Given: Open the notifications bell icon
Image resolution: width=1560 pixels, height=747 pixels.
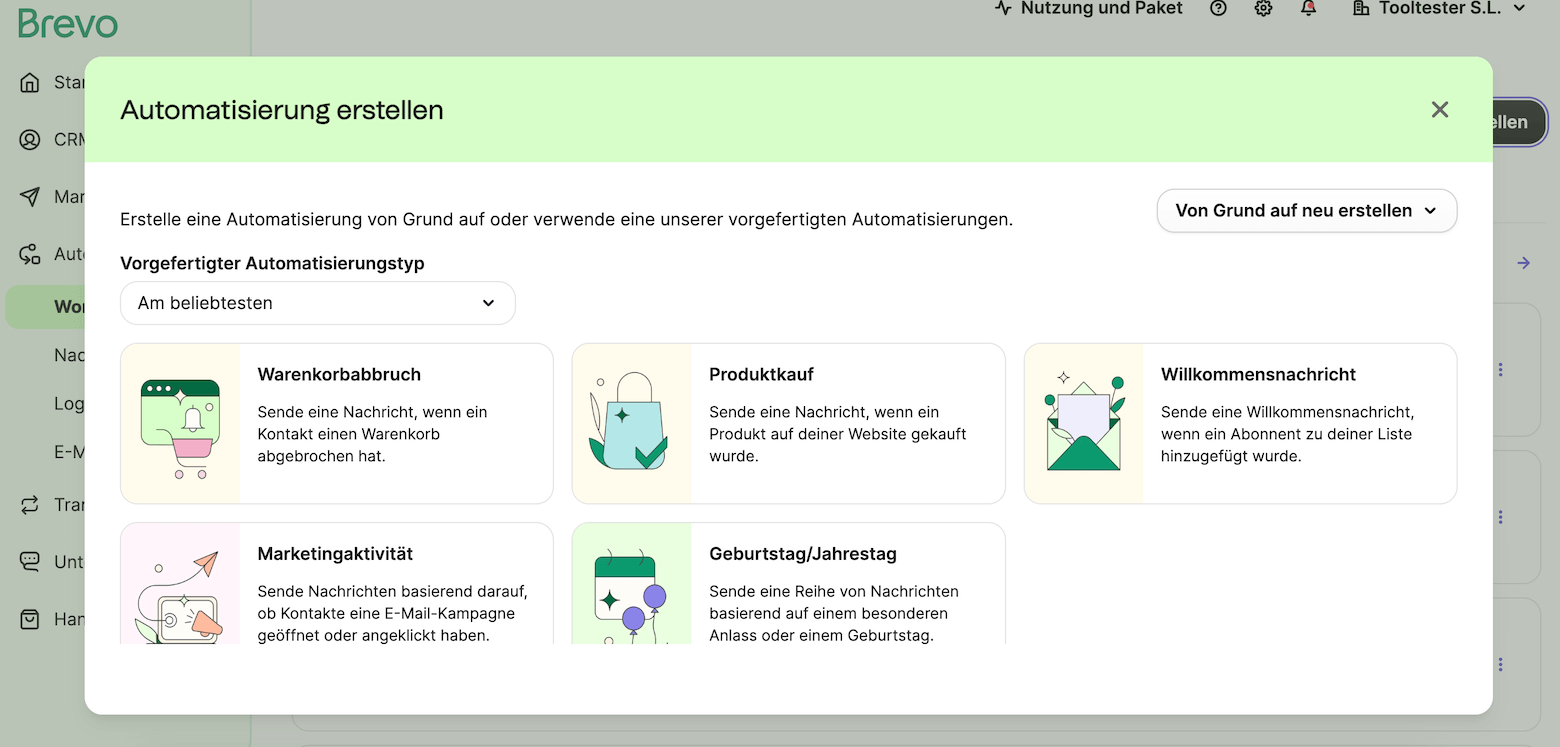Looking at the screenshot, I should click(1308, 9).
